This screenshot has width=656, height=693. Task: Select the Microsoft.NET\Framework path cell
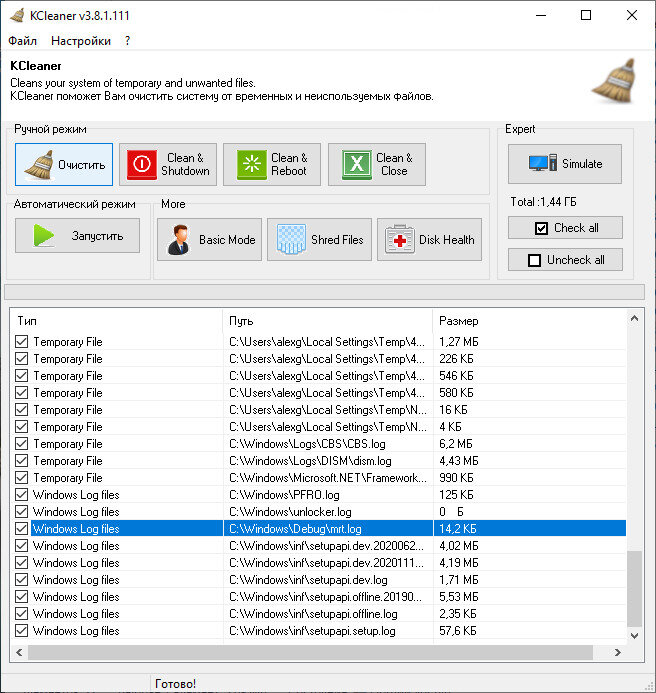328,478
